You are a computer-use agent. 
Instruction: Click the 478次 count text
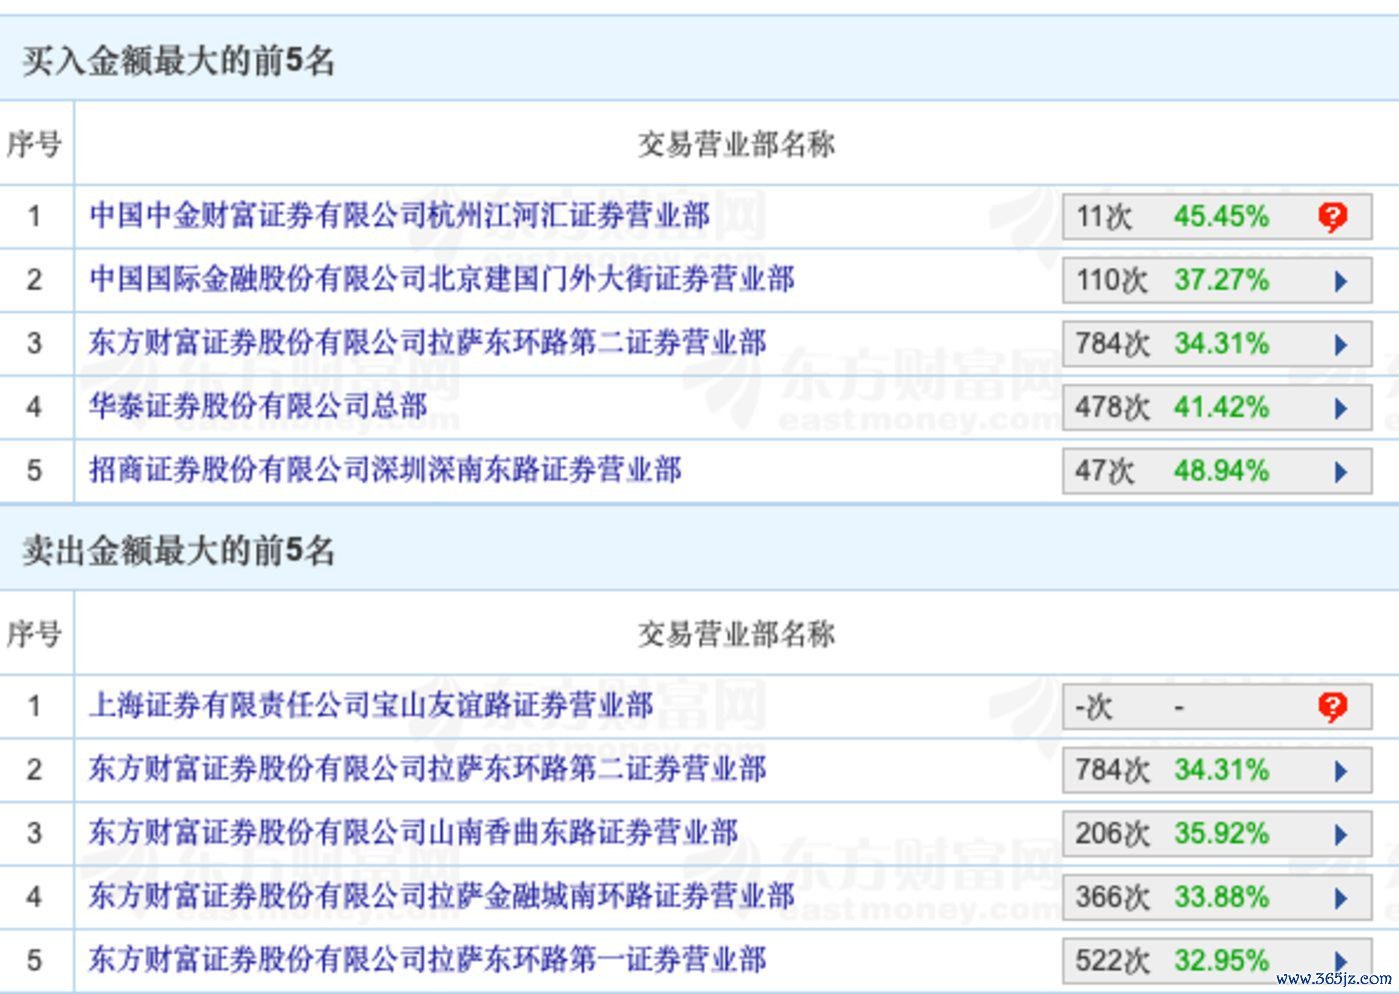click(1112, 407)
